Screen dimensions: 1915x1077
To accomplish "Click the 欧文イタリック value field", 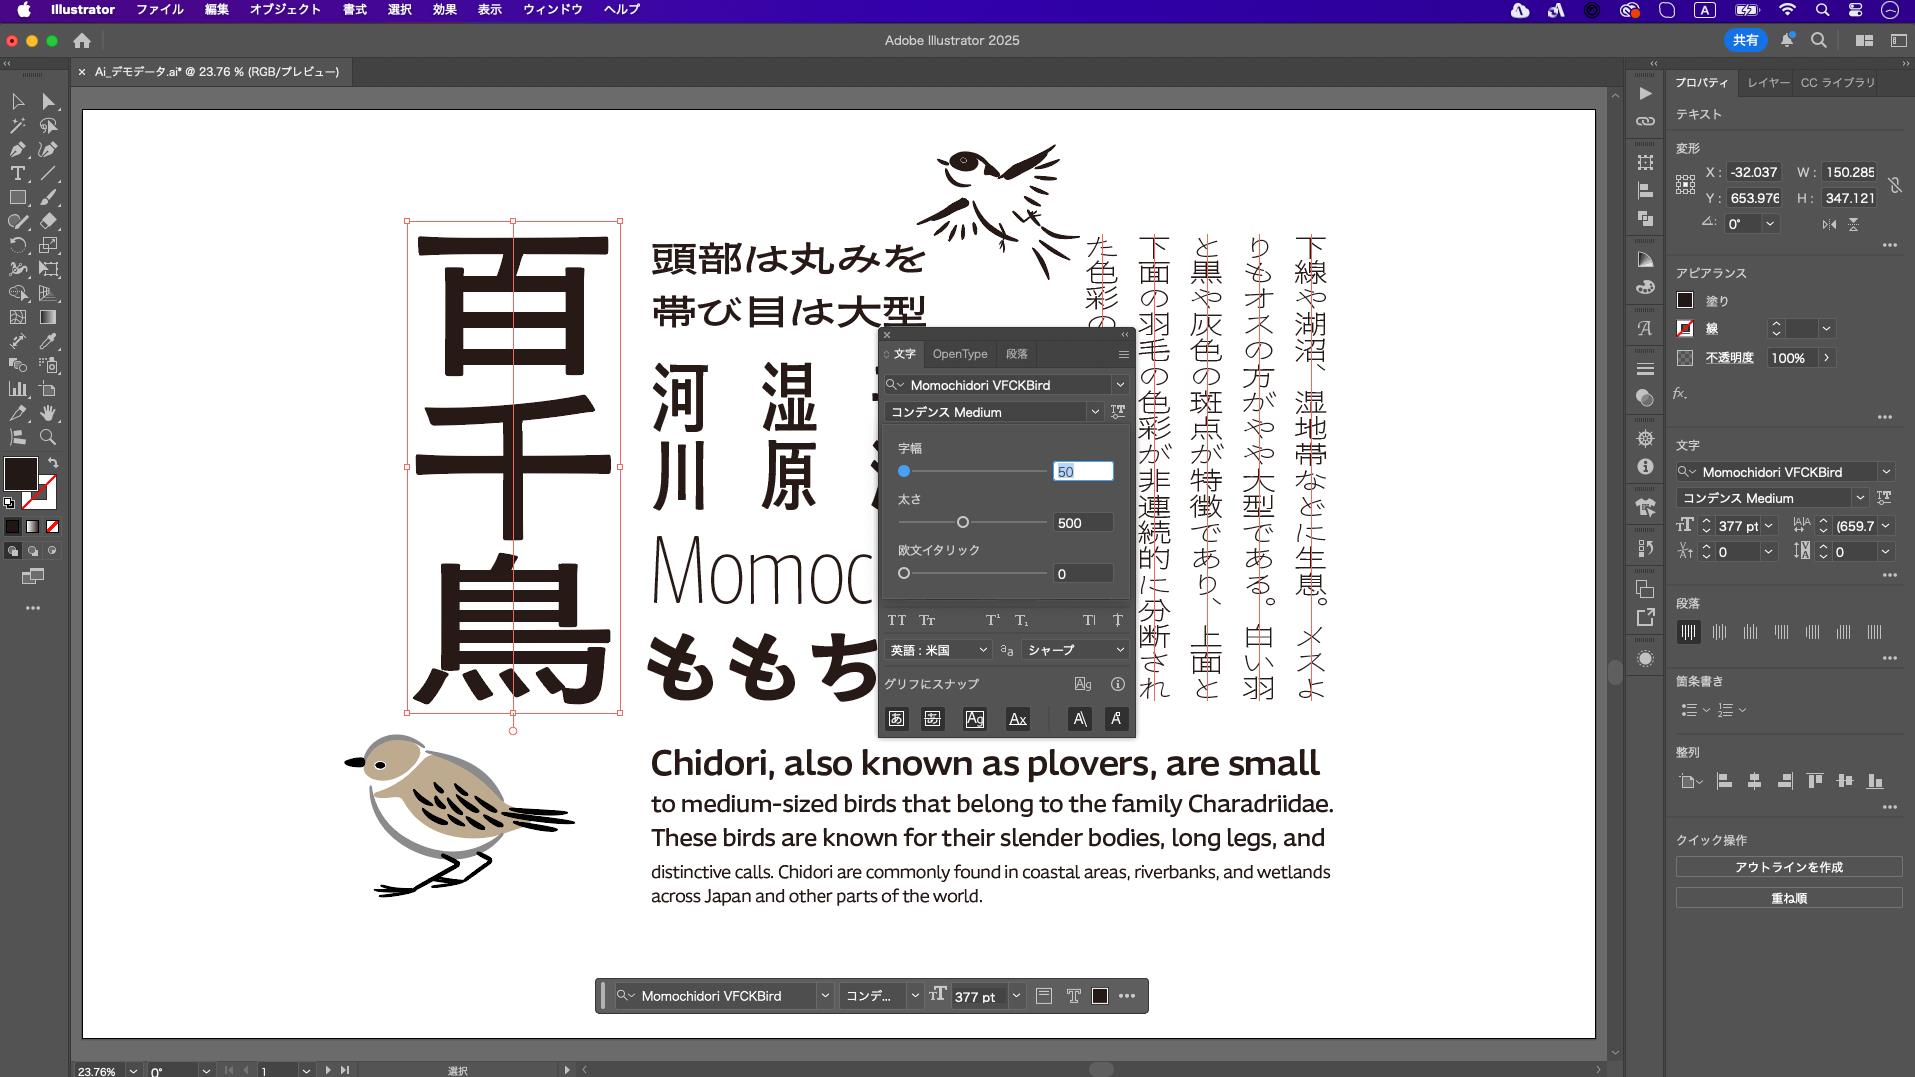I will (1083, 574).
